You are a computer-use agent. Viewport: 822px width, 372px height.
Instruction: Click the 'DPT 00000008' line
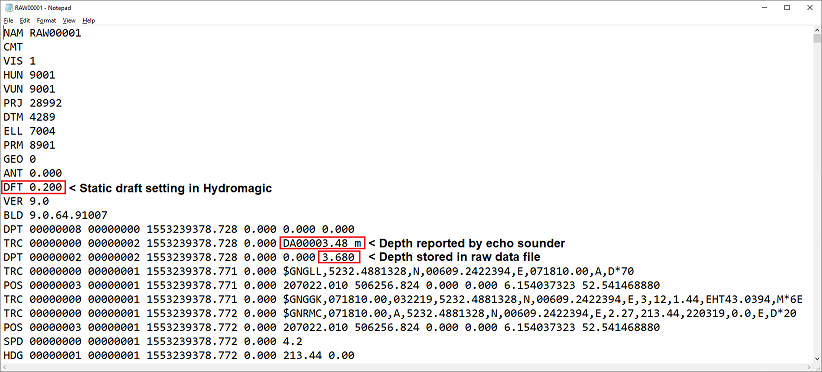tap(179, 229)
